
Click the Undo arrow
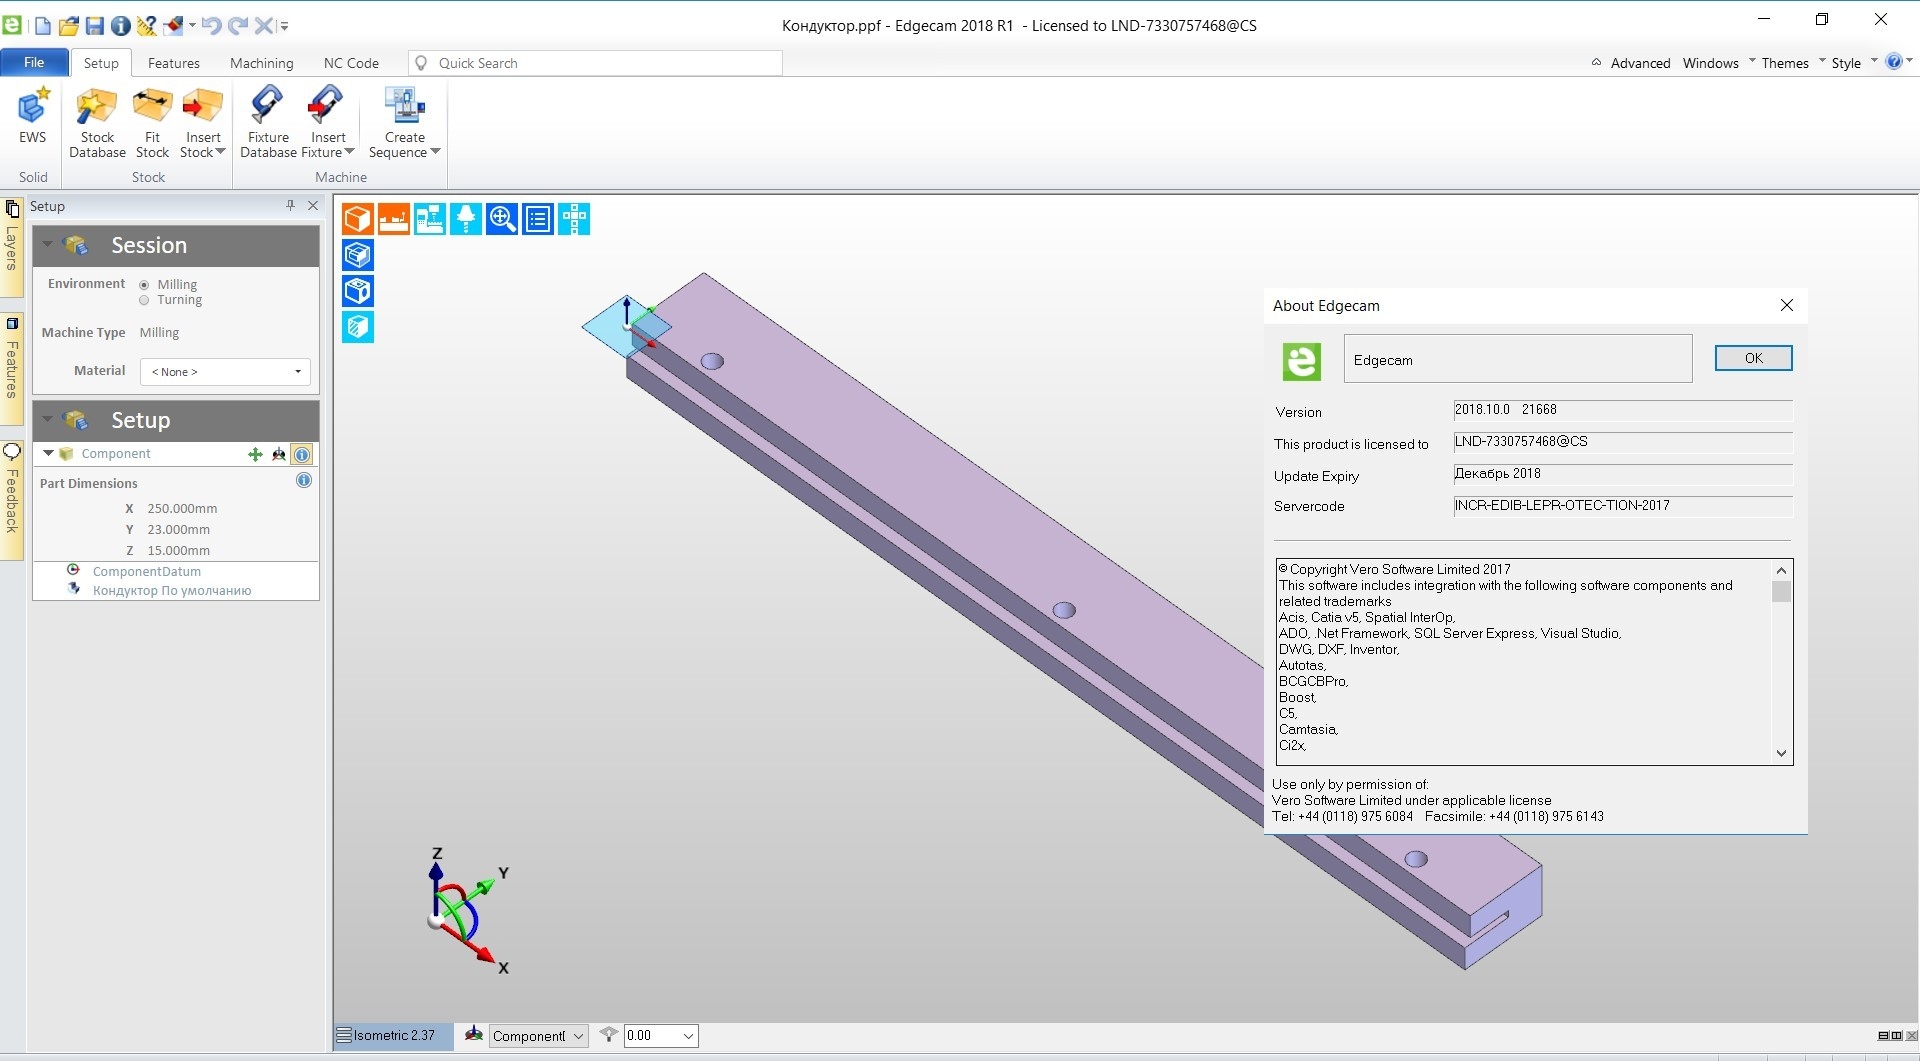pos(211,25)
